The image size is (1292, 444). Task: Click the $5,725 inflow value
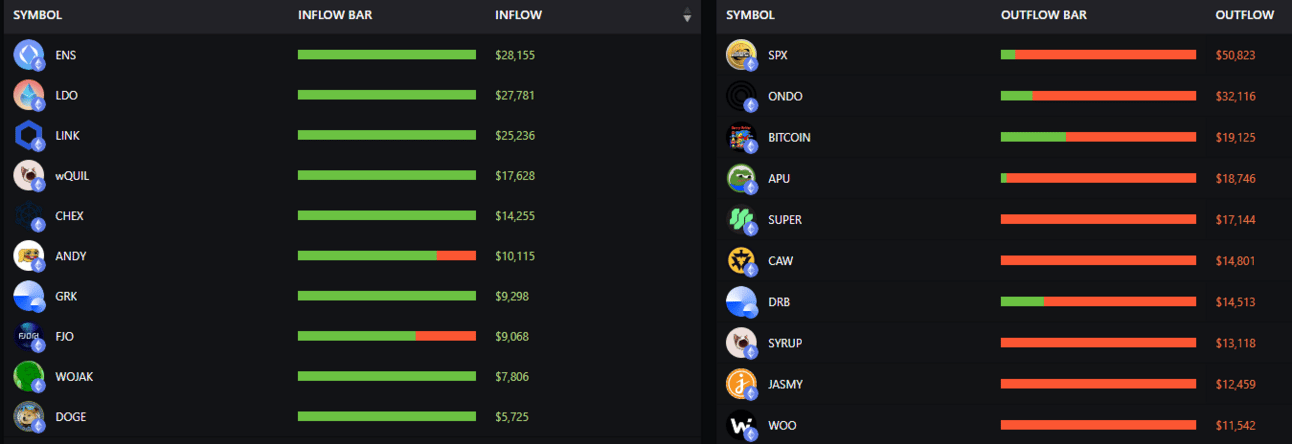(512, 416)
